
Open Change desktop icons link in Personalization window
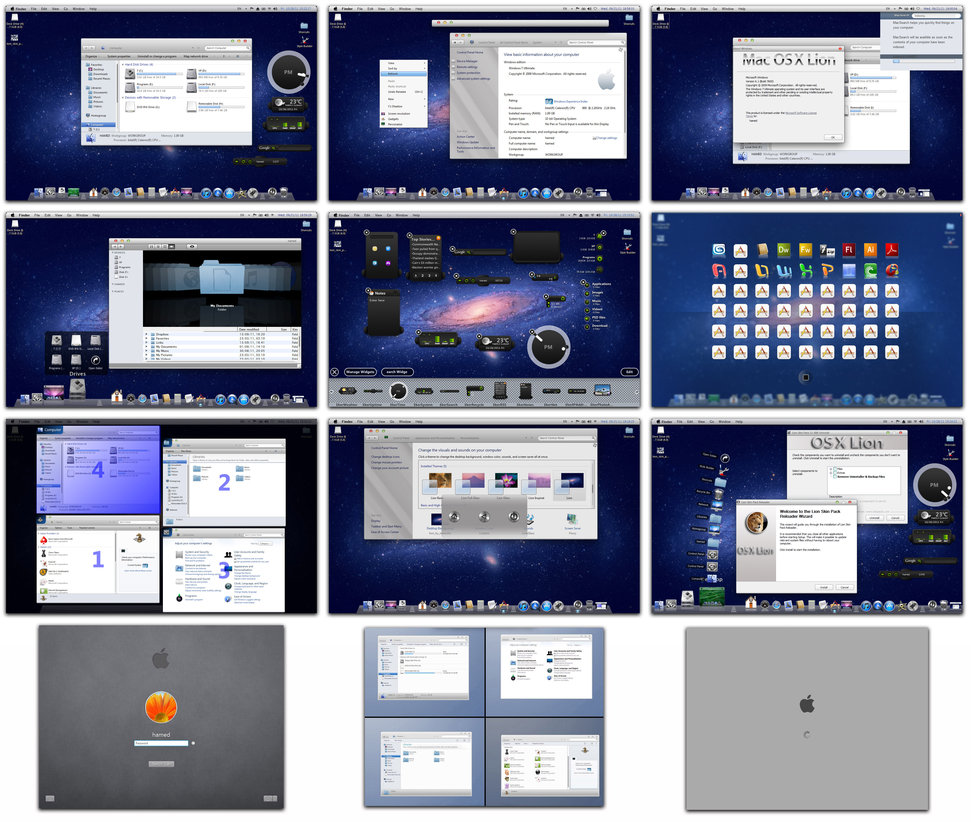click(386, 457)
